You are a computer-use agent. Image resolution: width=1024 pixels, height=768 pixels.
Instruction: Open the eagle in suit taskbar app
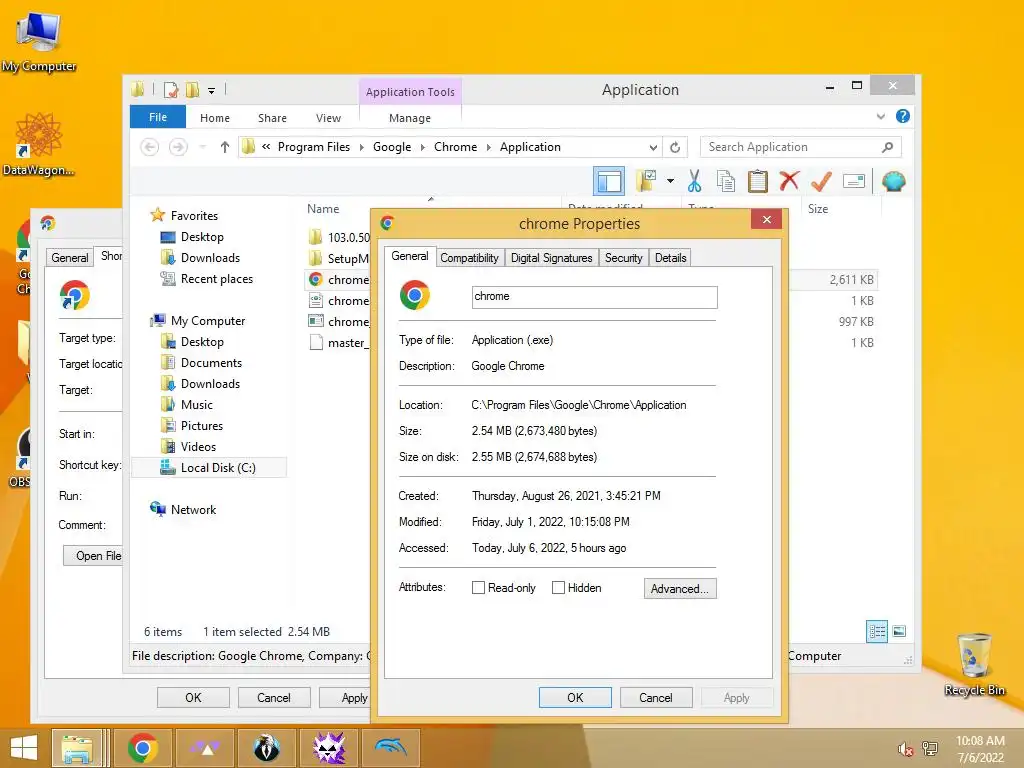click(x=266, y=748)
